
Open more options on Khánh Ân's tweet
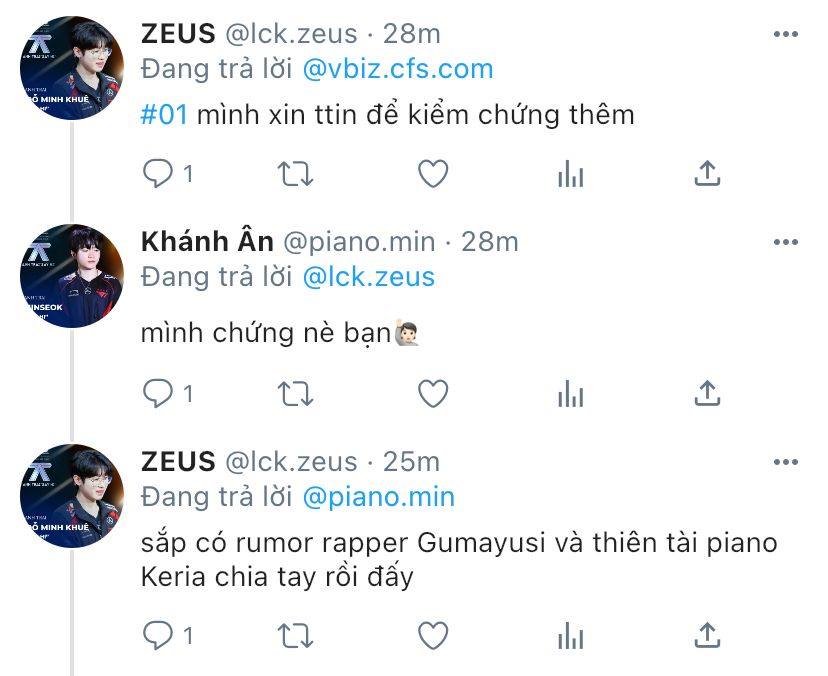pos(786,242)
